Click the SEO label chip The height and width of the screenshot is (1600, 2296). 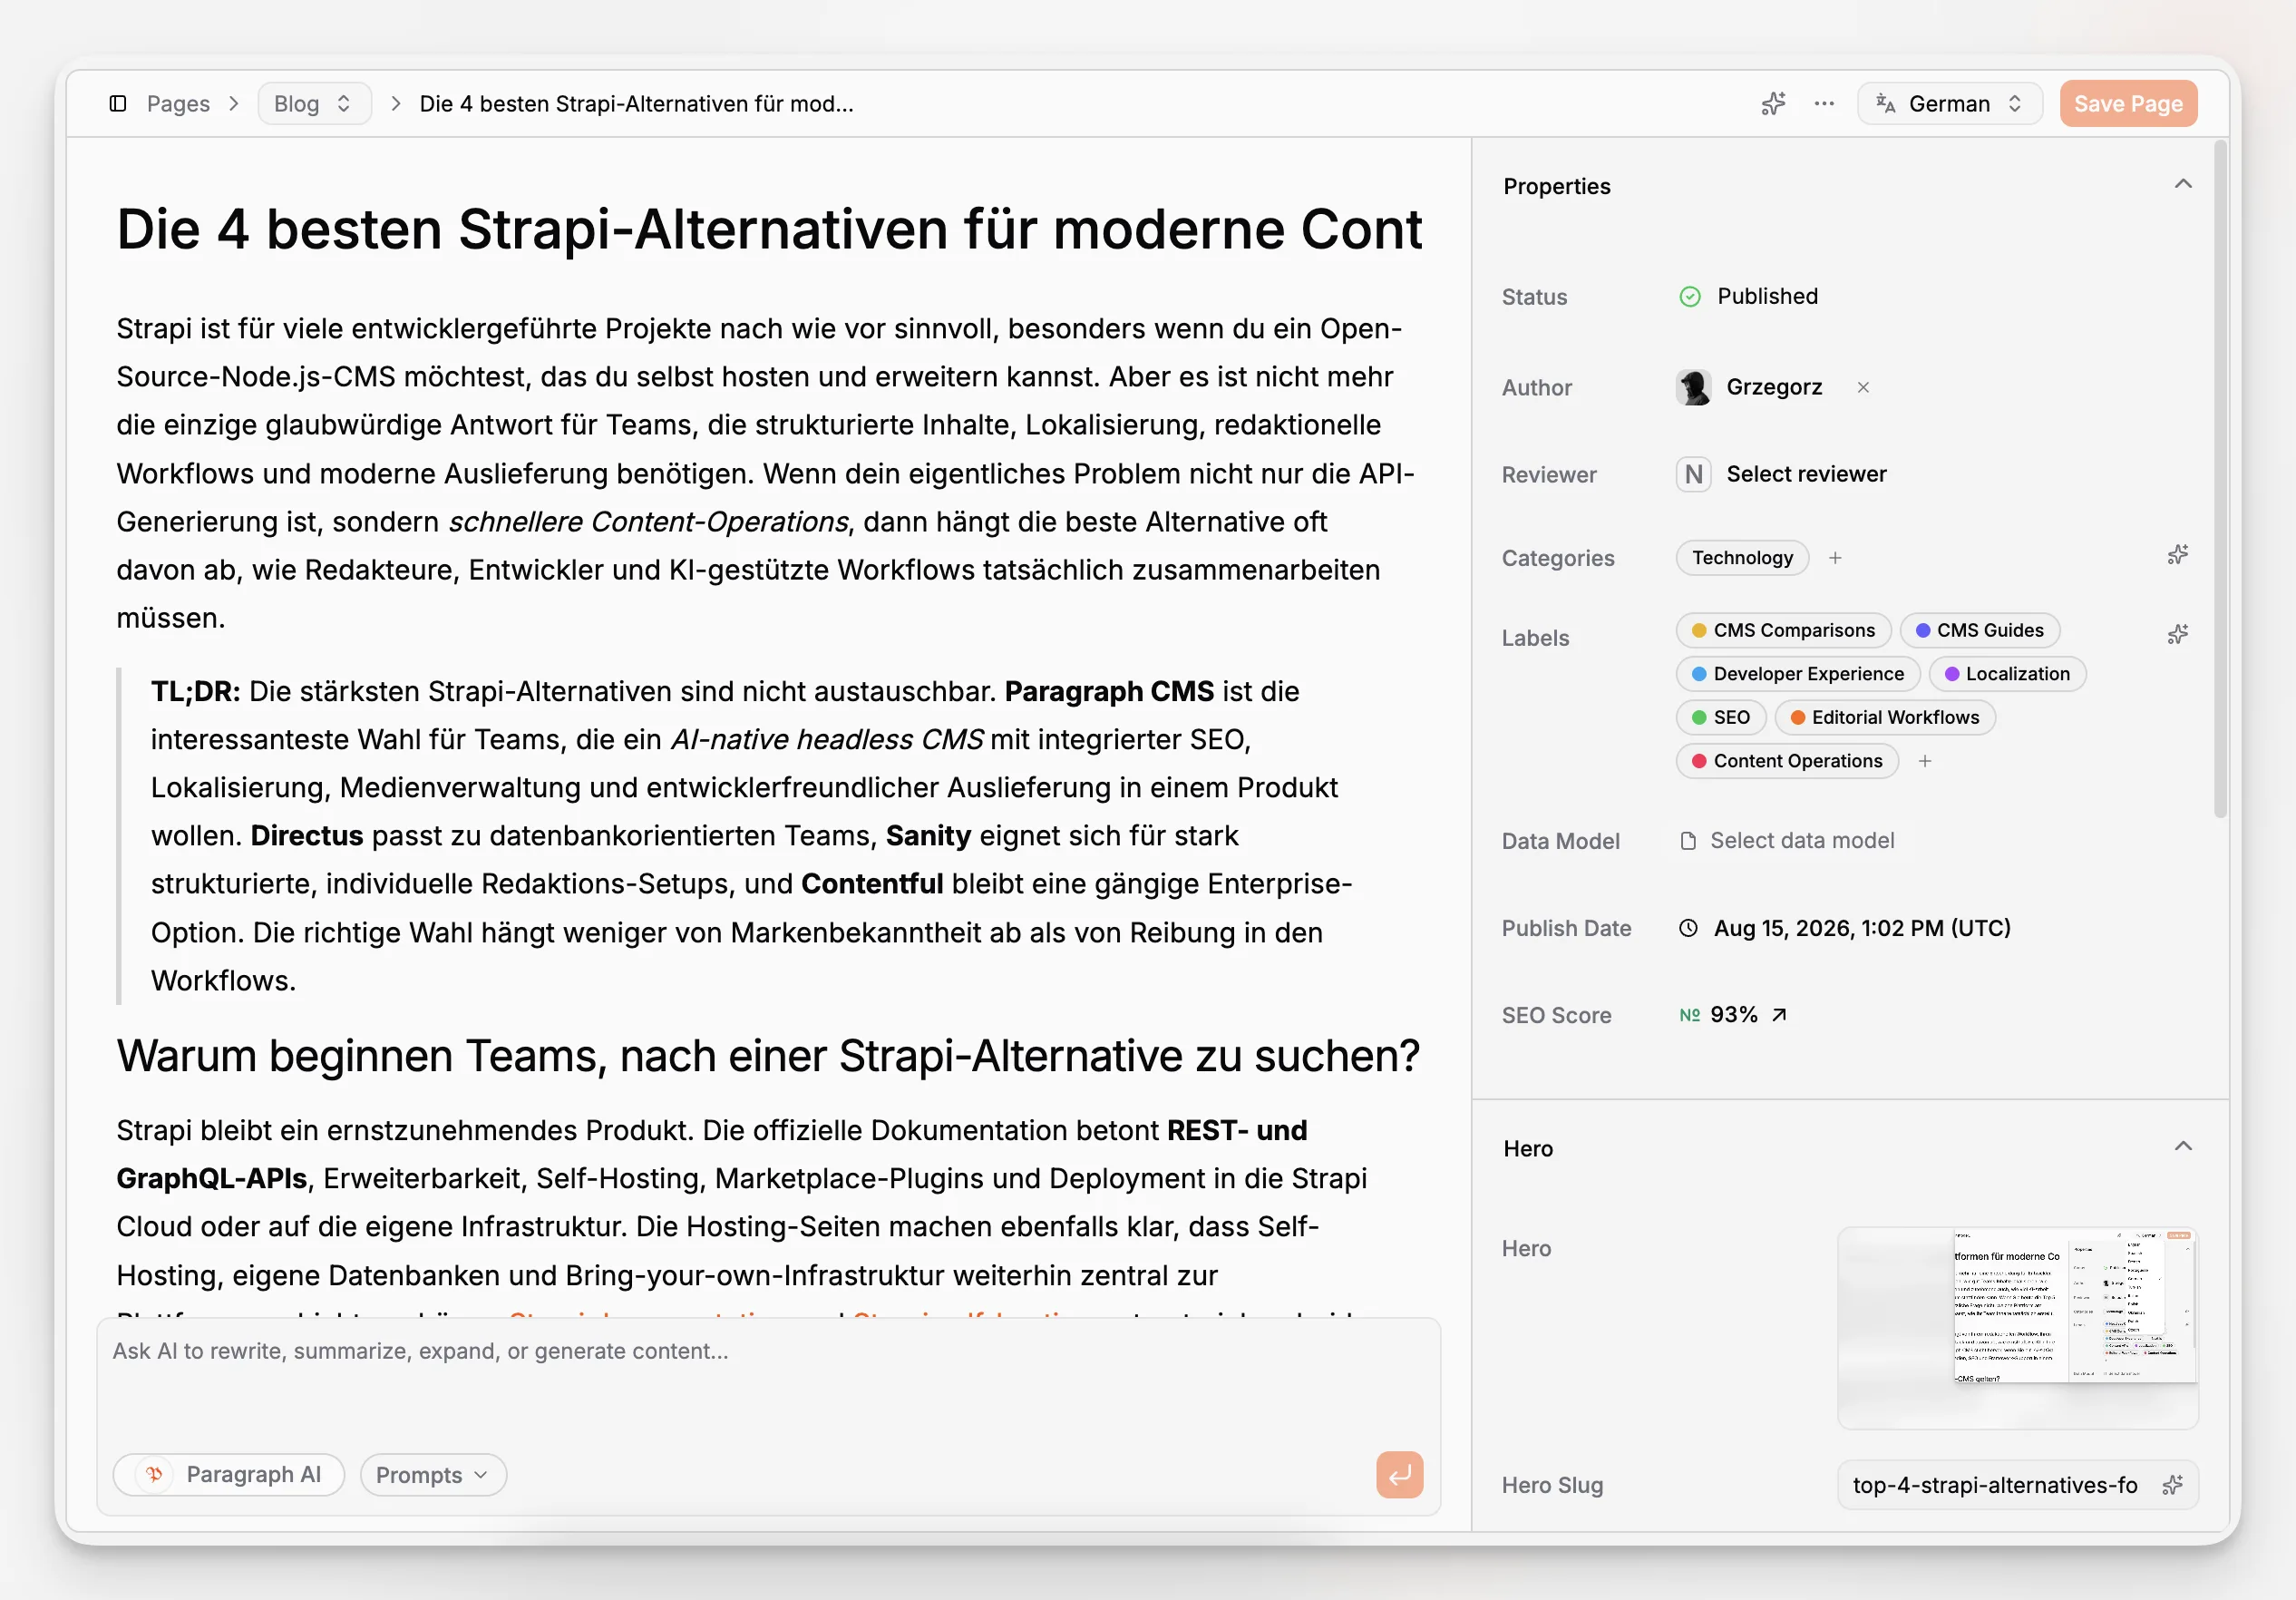[x=1721, y=718]
